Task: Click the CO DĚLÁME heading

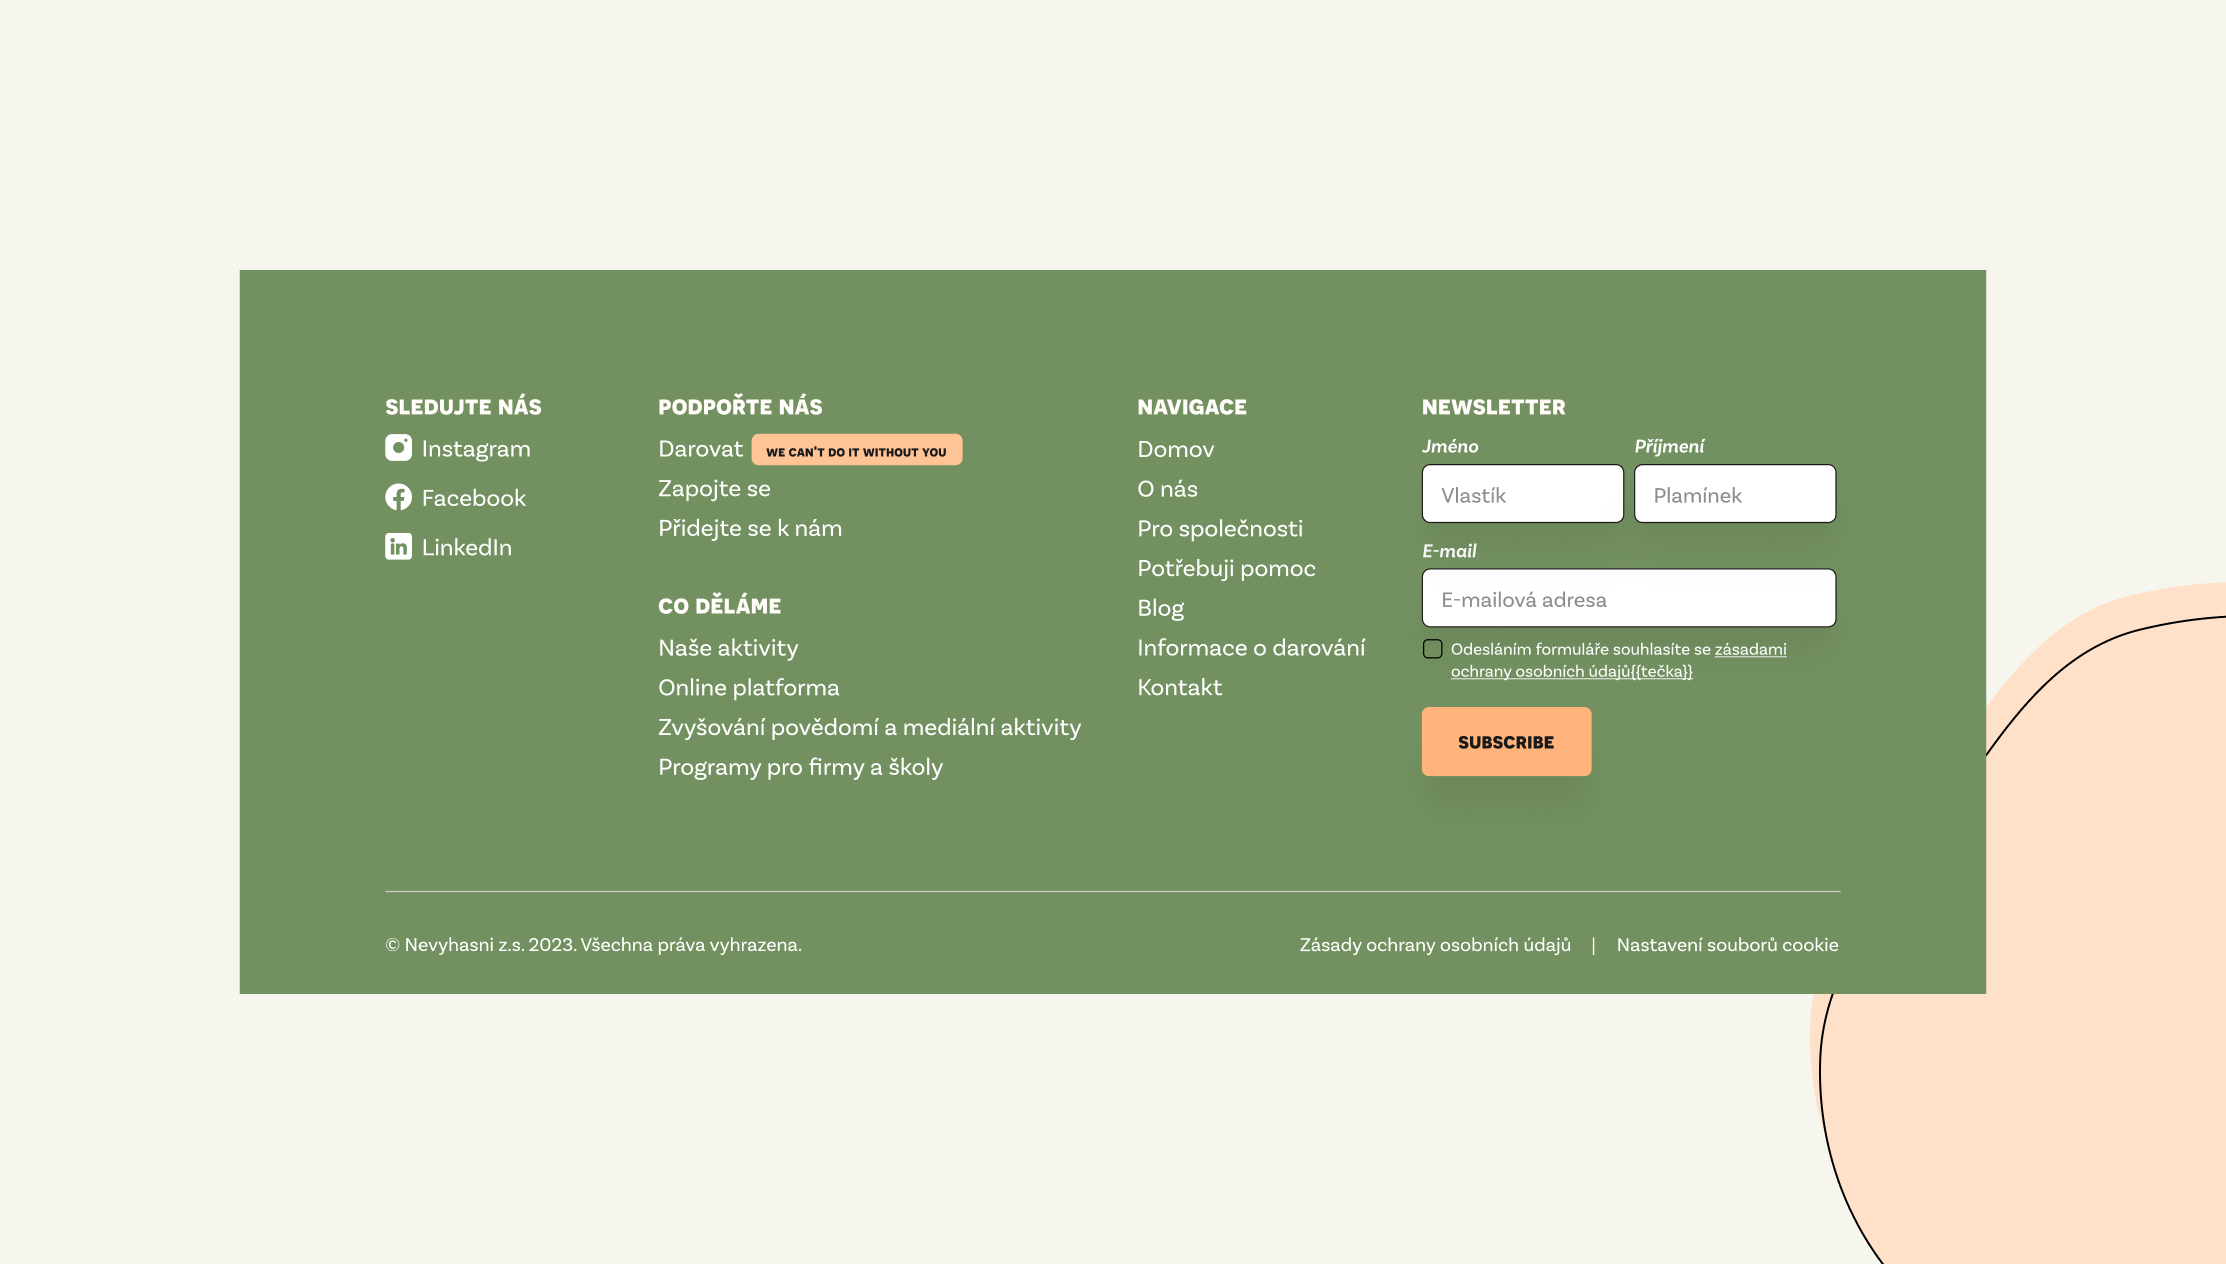Action: [719, 605]
